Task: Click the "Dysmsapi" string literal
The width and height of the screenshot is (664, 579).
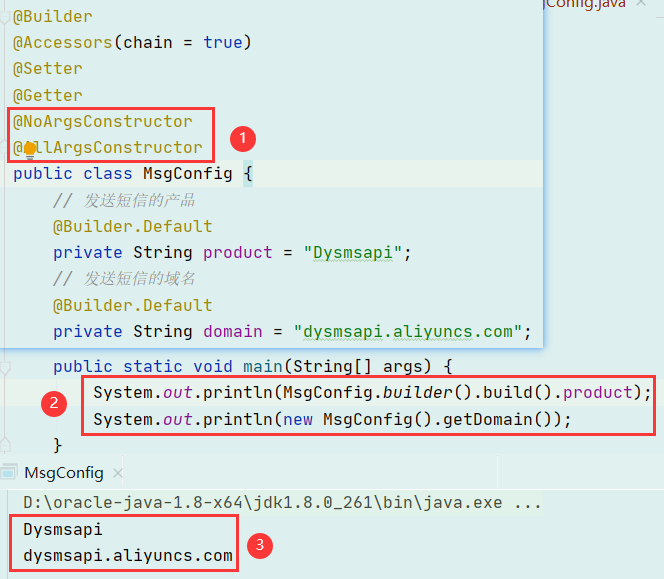Action: [x=352, y=253]
